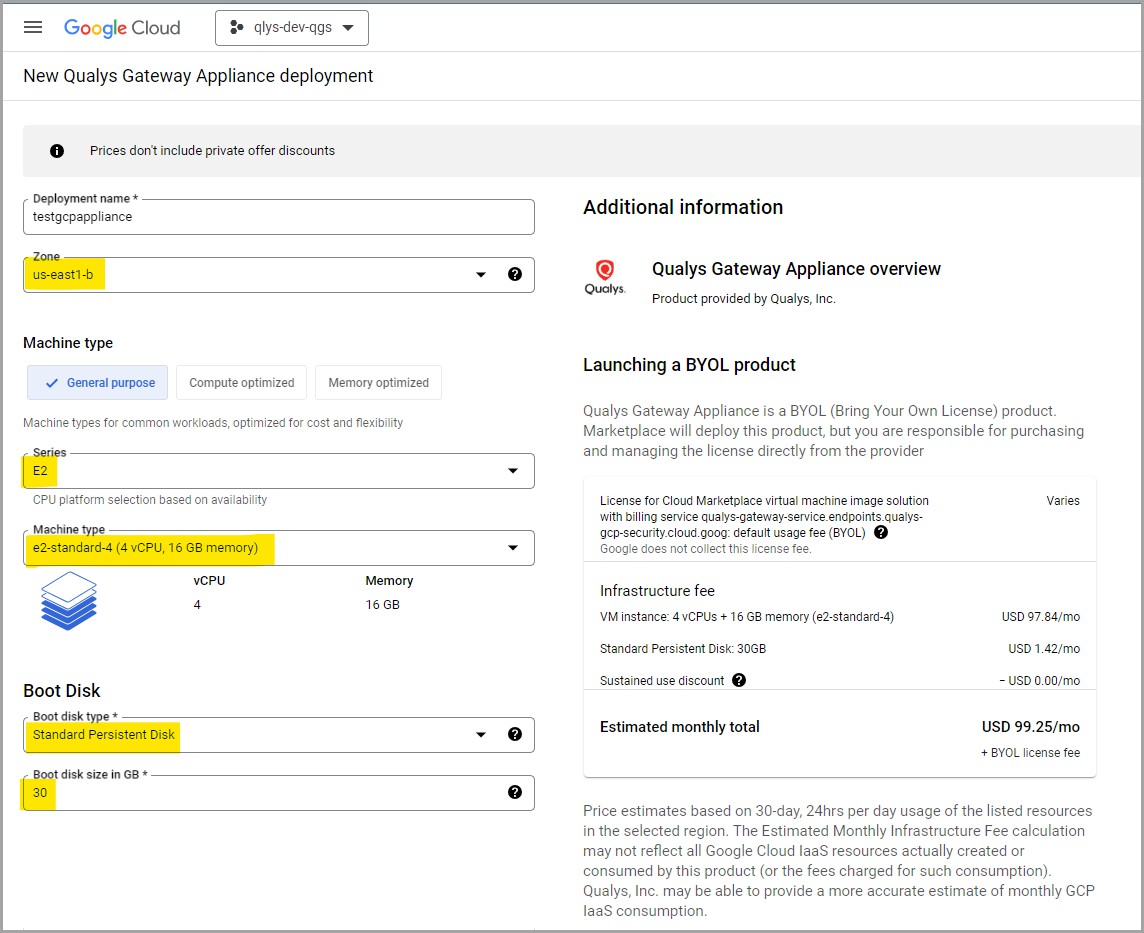Open the qlys-dev-qgs project selector

[292, 28]
